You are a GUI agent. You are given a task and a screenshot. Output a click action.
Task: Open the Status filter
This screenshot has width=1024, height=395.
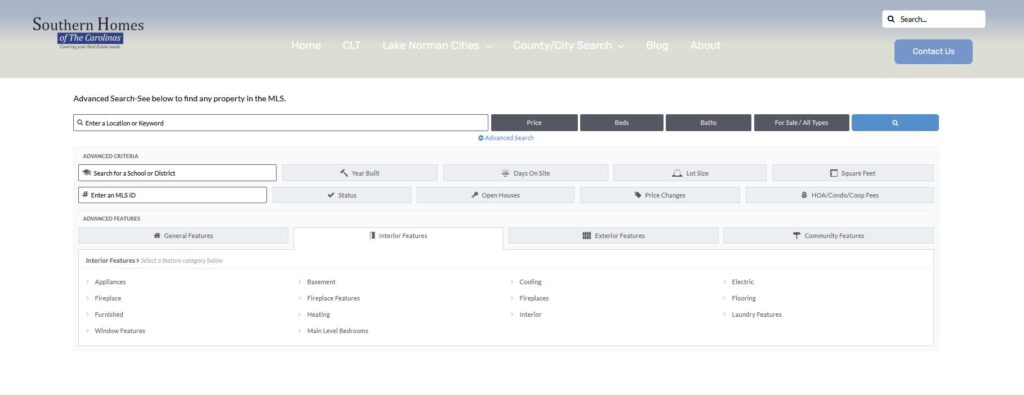[342, 195]
